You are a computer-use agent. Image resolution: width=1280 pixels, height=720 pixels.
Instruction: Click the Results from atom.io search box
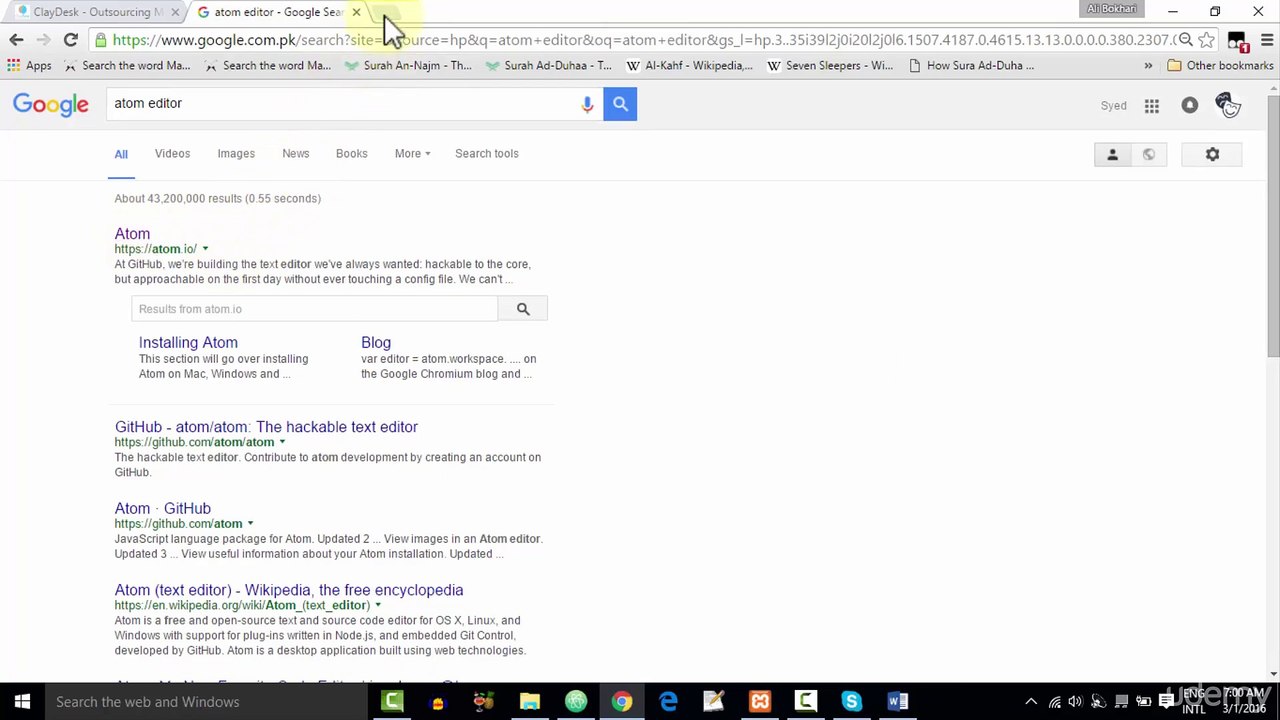314,309
